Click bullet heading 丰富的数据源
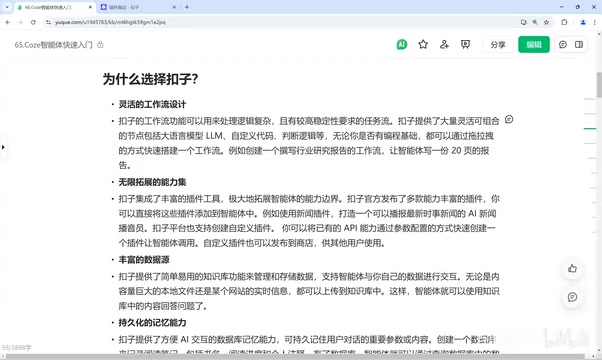Screen dimensions: 602x360 pyautogui.click(x=144, y=260)
